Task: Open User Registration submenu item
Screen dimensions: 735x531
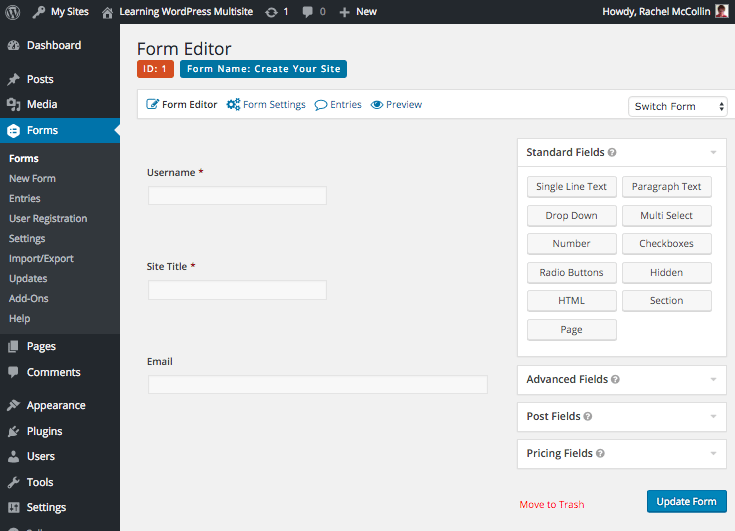Action: 48,218
